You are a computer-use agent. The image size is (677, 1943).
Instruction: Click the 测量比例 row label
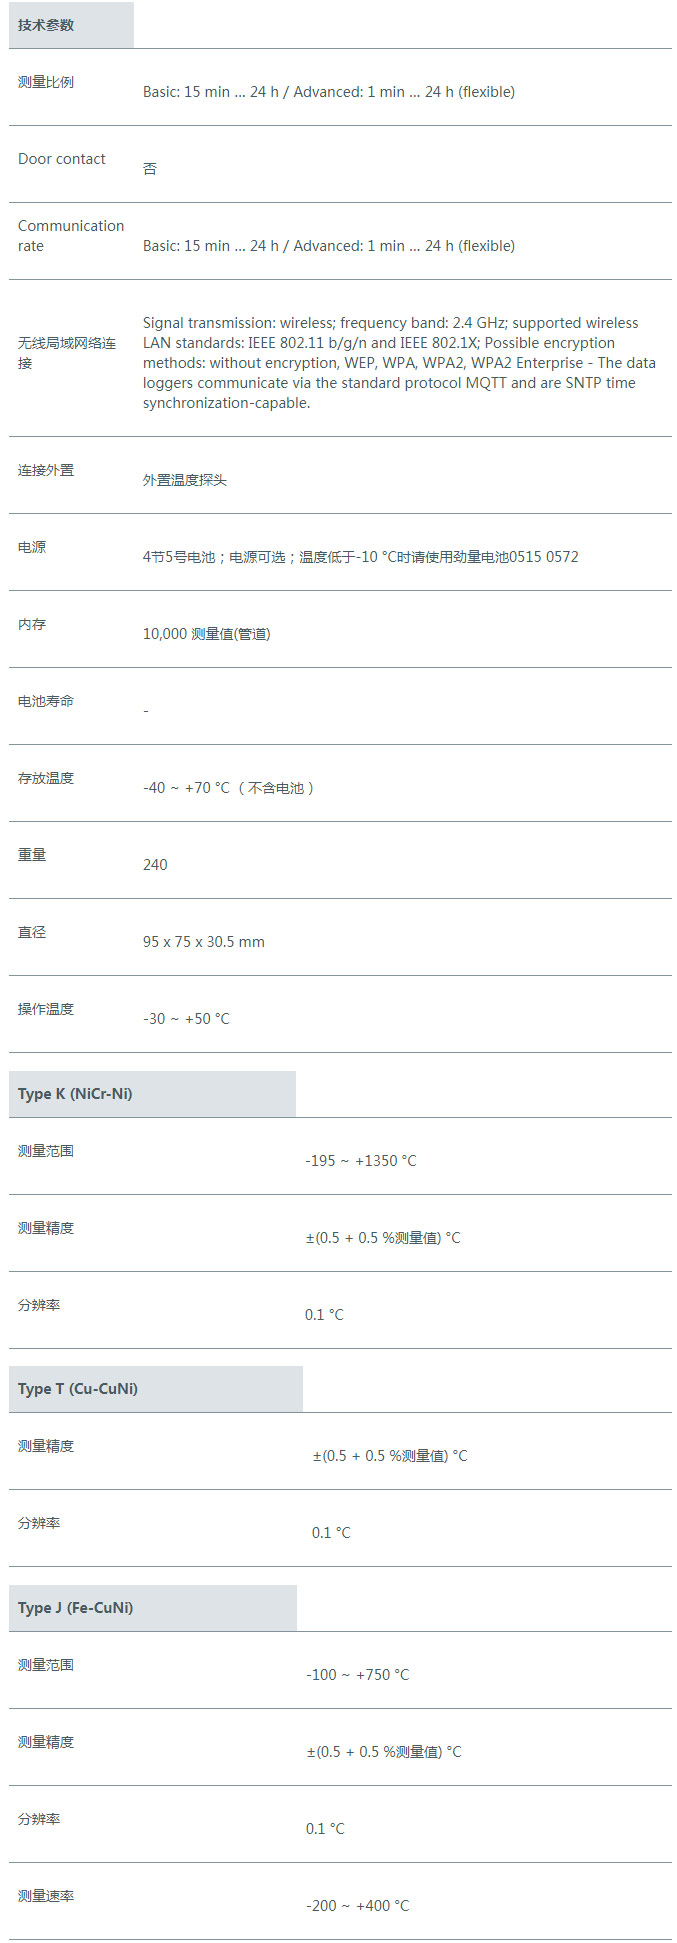pyautogui.click(x=46, y=82)
